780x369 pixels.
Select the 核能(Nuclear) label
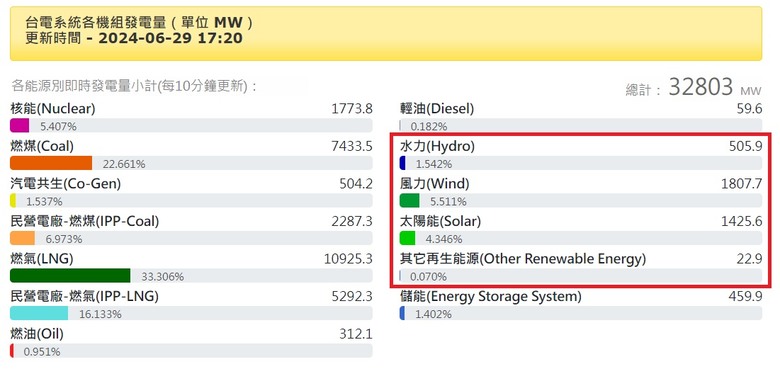52,108
